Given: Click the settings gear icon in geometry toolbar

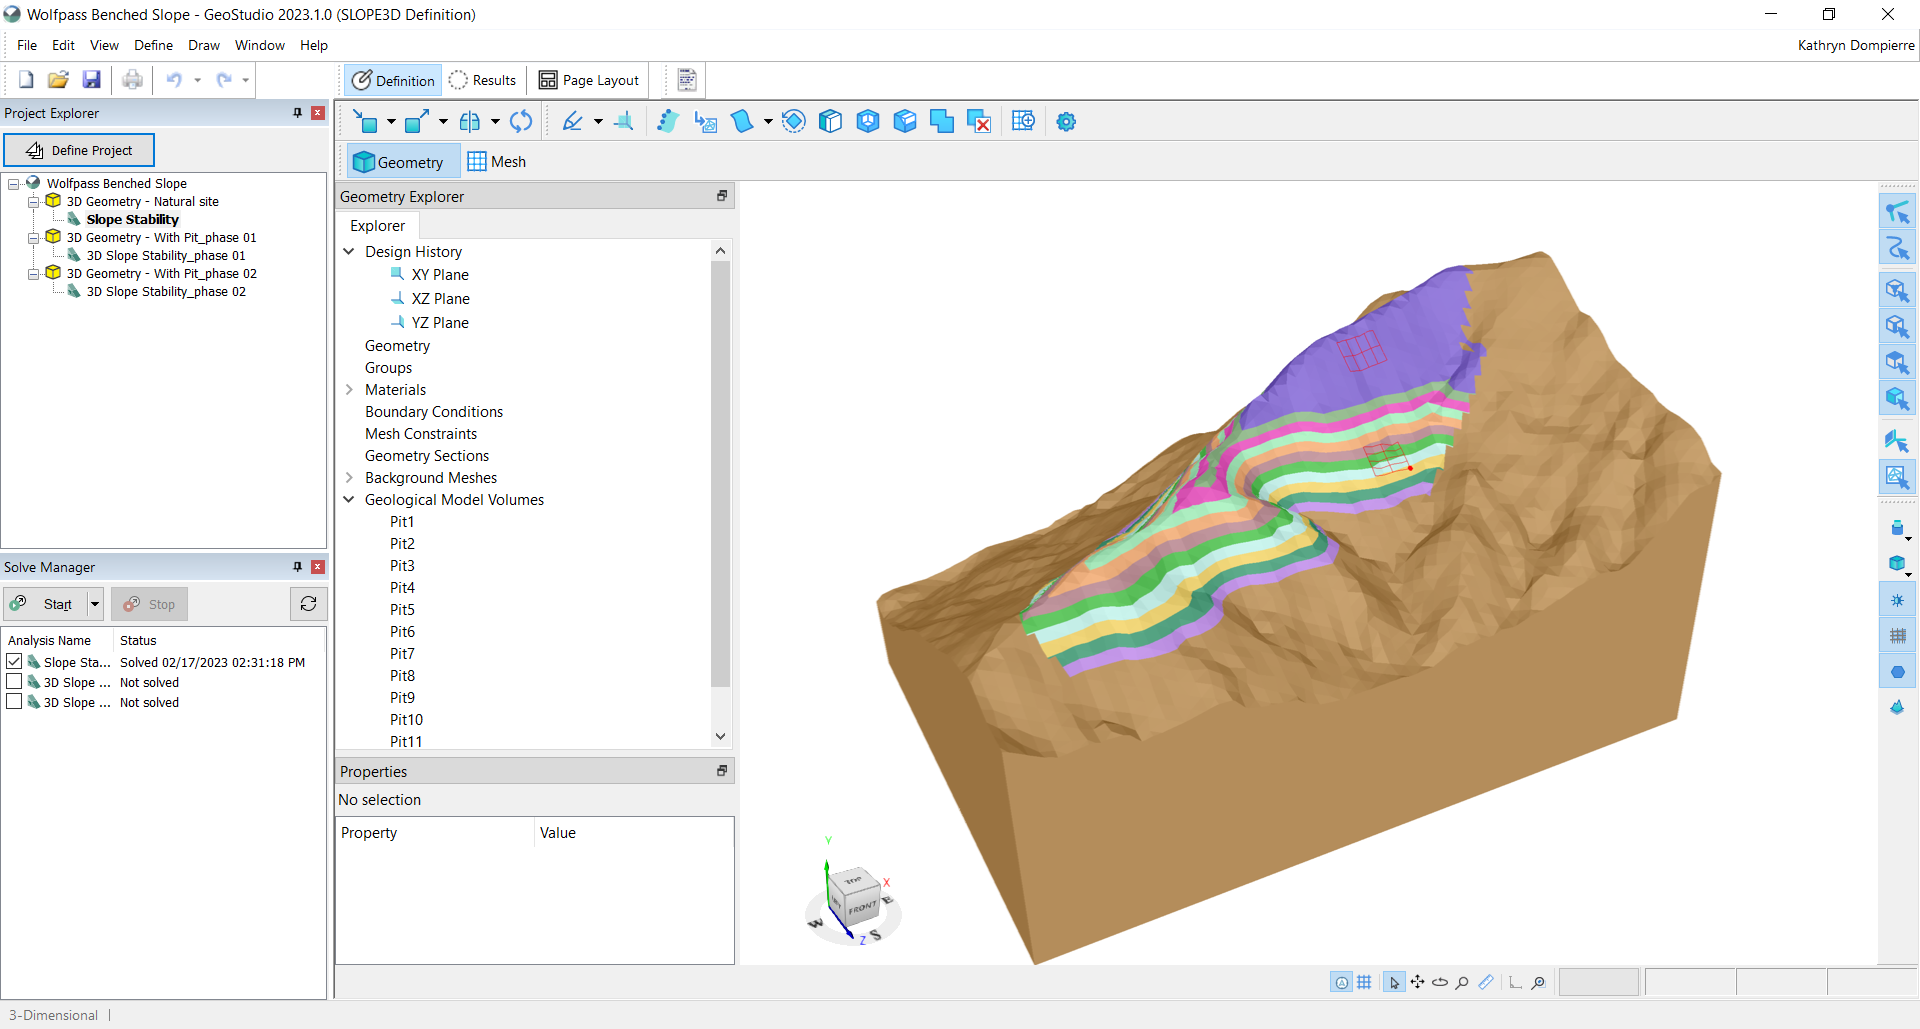Looking at the screenshot, I should [x=1066, y=122].
